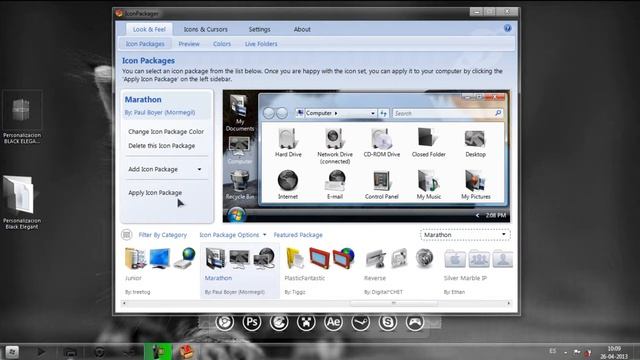Click the package list scrollbar thumb

pyautogui.click(x=393, y=303)
